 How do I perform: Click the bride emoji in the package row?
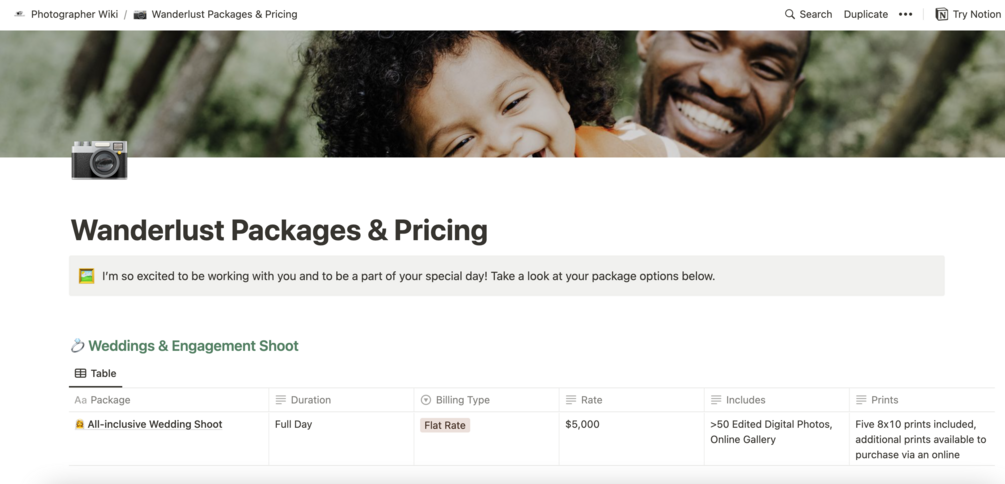pos(80,425)
